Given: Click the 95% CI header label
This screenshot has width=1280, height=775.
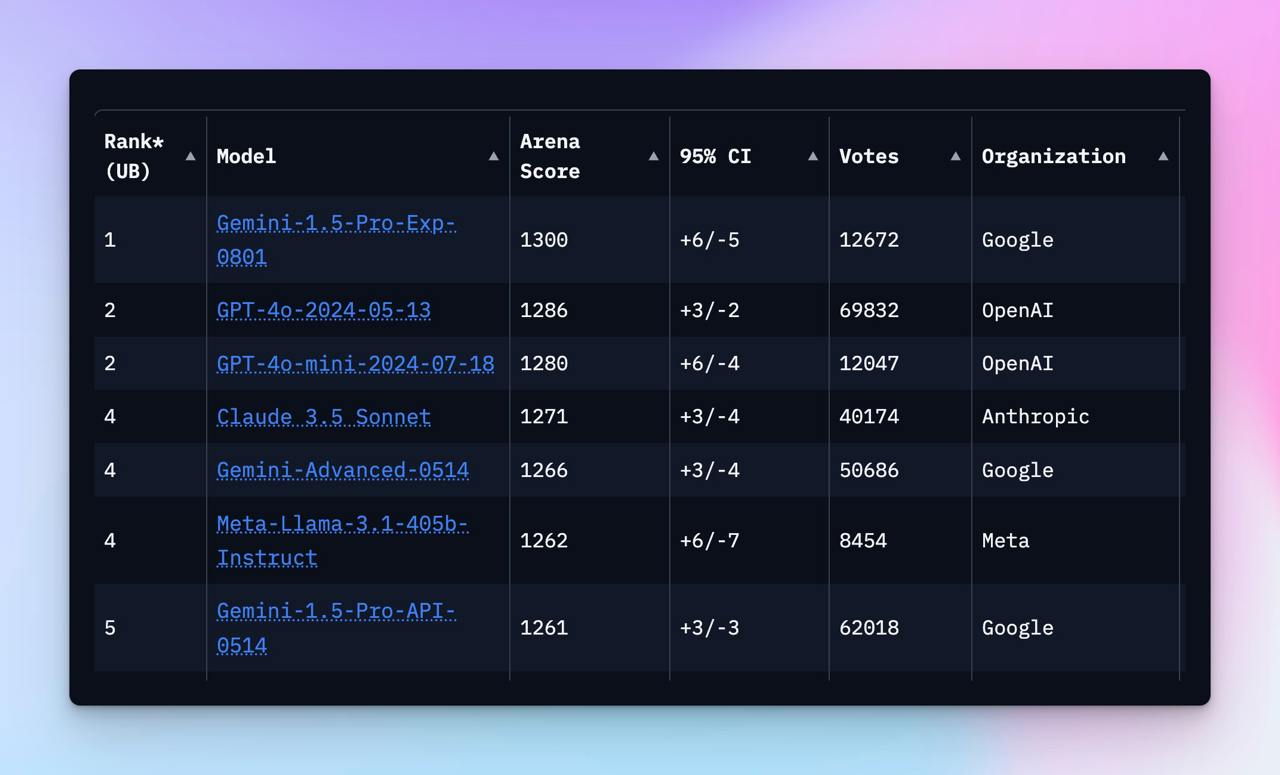Looking at the screenshot, I should pos(715,156).
